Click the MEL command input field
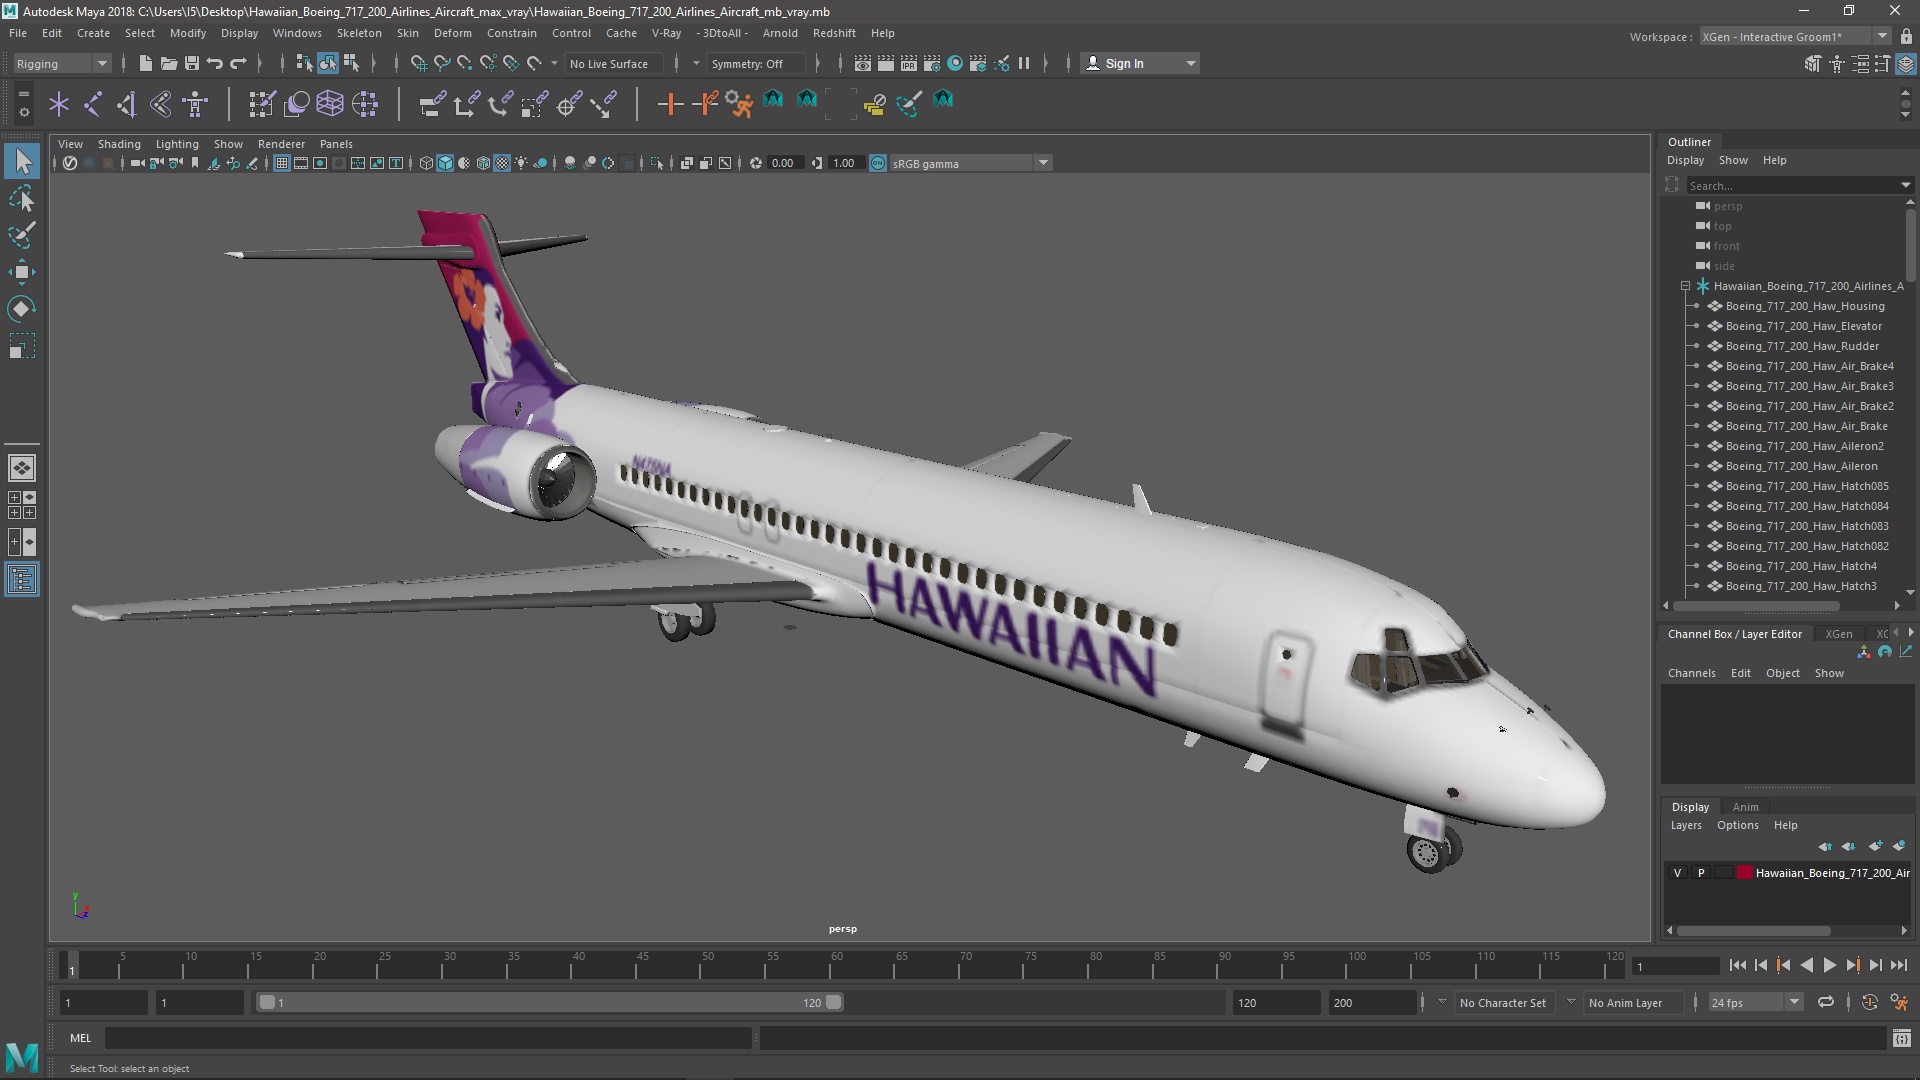The width and height of the screenshot is (1920, 1080). pyautogui.click(x=428, y=1038)
